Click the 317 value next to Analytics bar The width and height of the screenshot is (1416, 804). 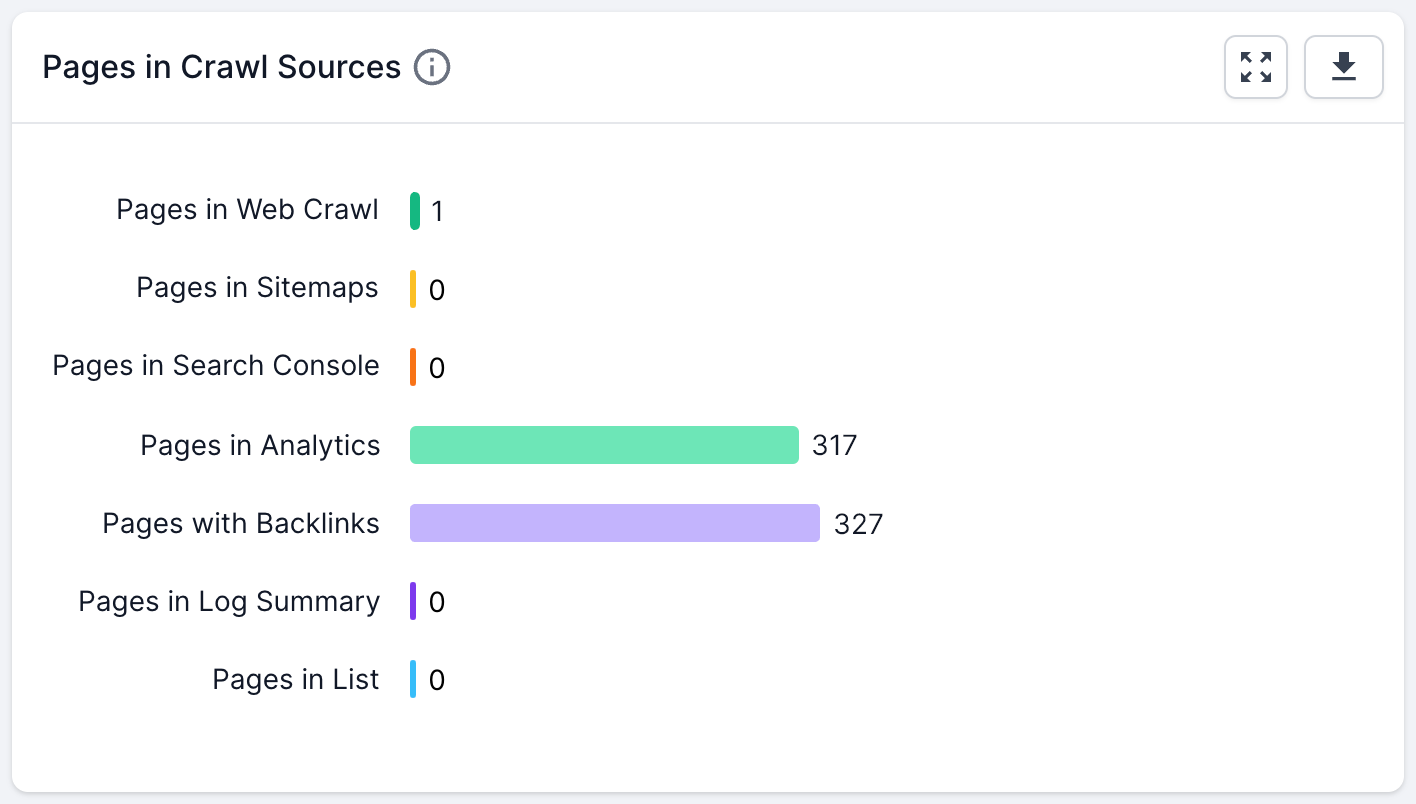click(834, 445)
